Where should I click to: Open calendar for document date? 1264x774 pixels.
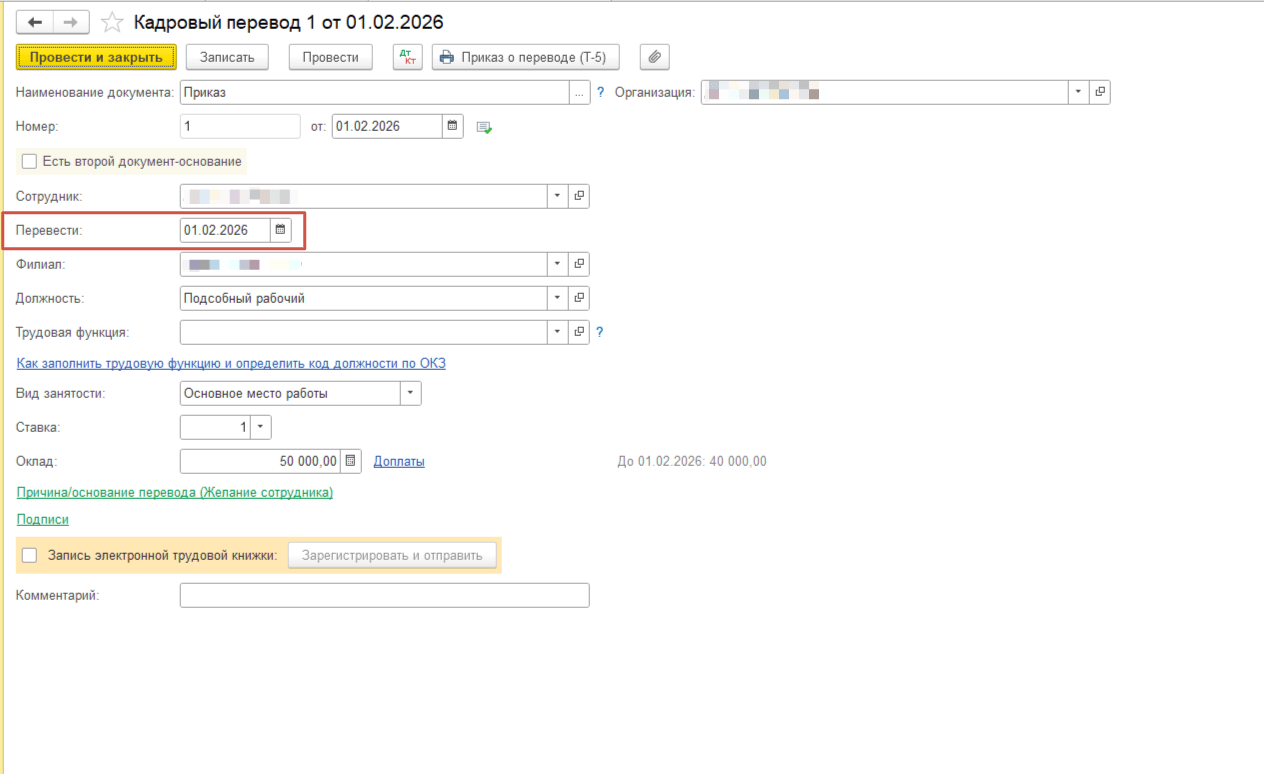[x=453, y=126]
